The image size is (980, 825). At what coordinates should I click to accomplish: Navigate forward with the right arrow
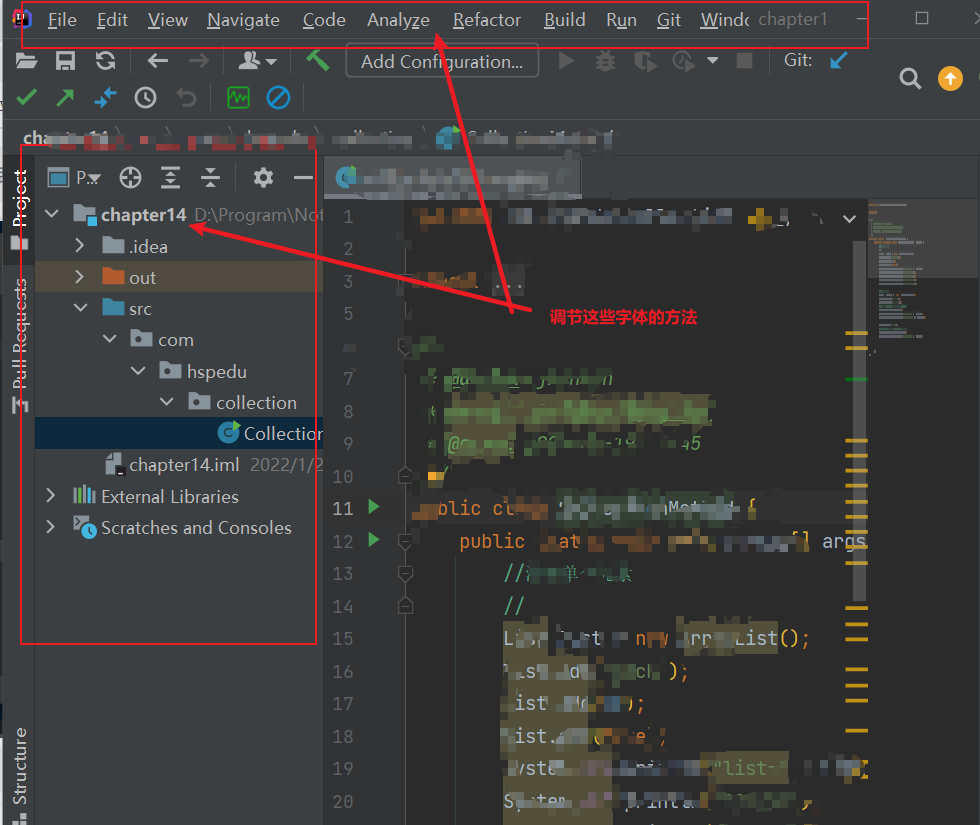click(199, 61)
